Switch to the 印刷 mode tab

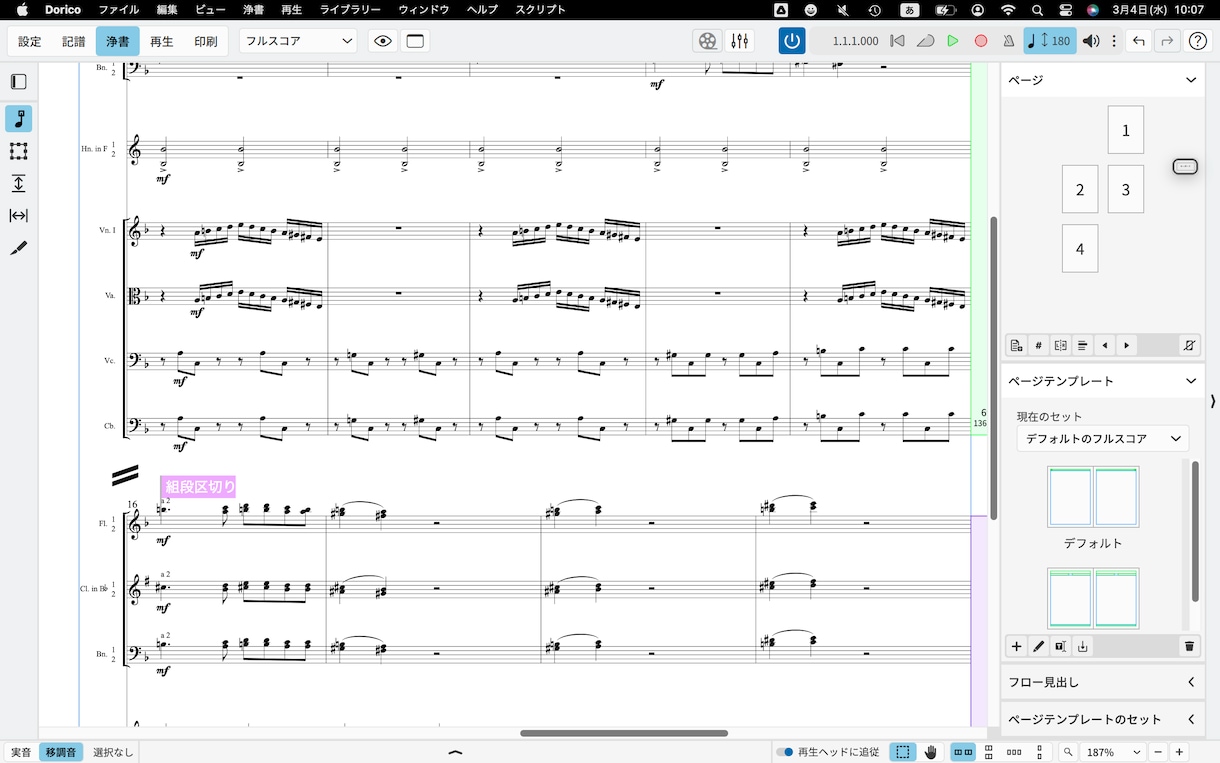(x=205, y=41)
